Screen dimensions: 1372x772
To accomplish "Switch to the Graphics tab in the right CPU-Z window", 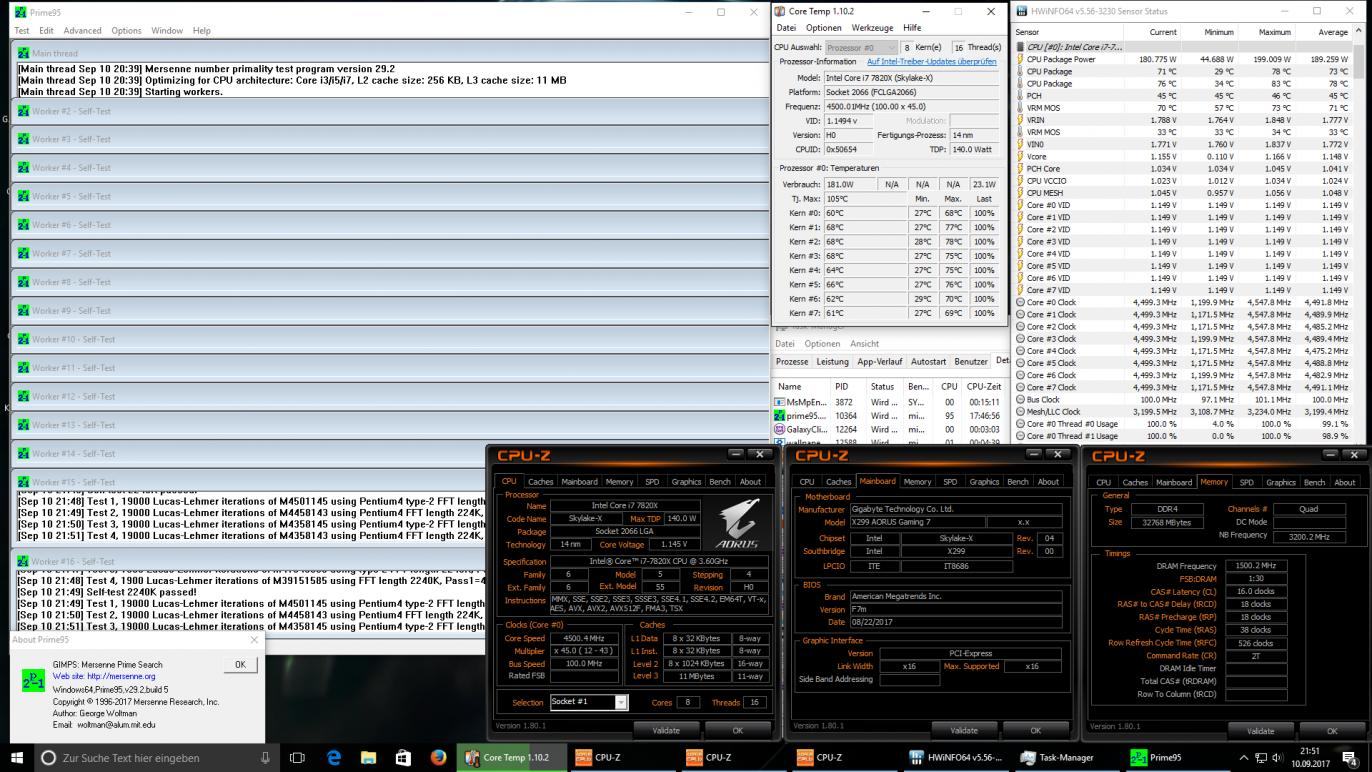I will point(1281,482).
